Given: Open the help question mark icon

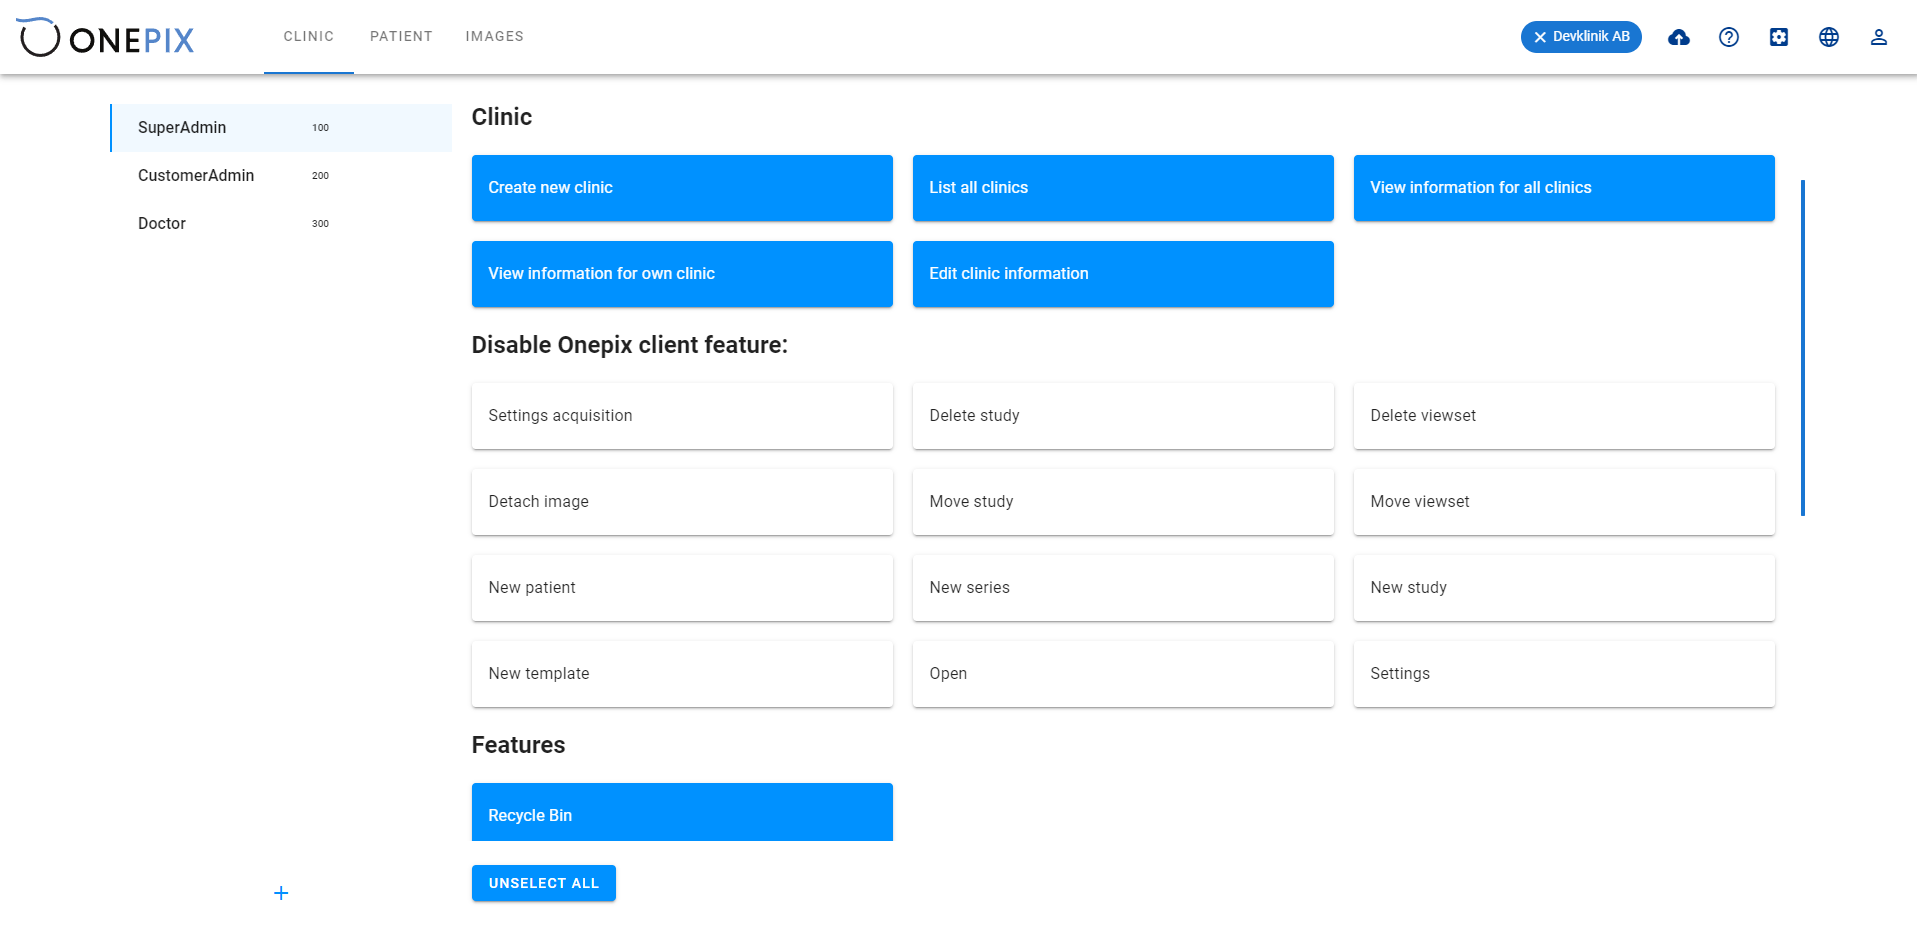Looking at the screenshot, I should point(1728,37).
